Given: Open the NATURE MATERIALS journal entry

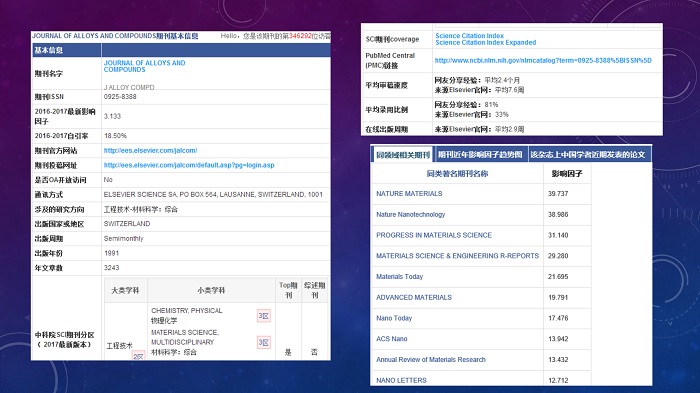Looking at the screenshot, I should click(x=409, y=193).
